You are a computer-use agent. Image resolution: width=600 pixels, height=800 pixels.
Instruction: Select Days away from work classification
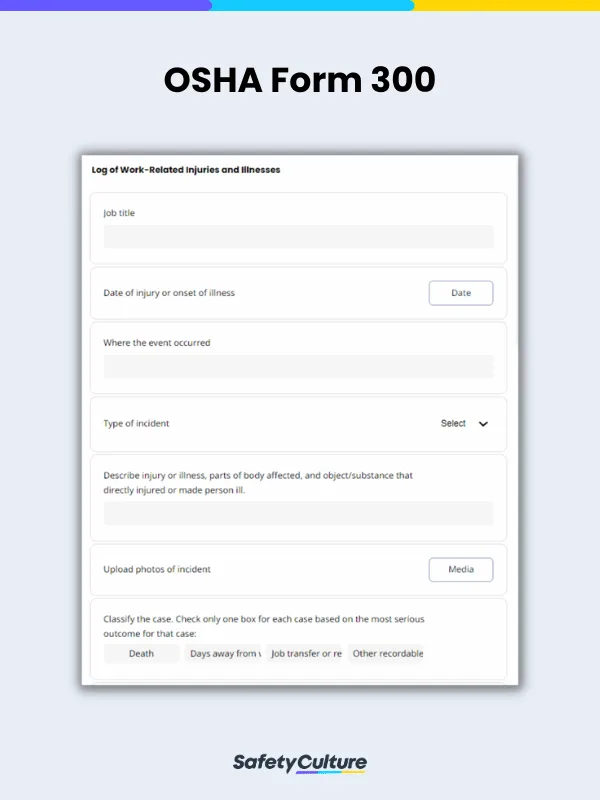(x=222, y=653)
